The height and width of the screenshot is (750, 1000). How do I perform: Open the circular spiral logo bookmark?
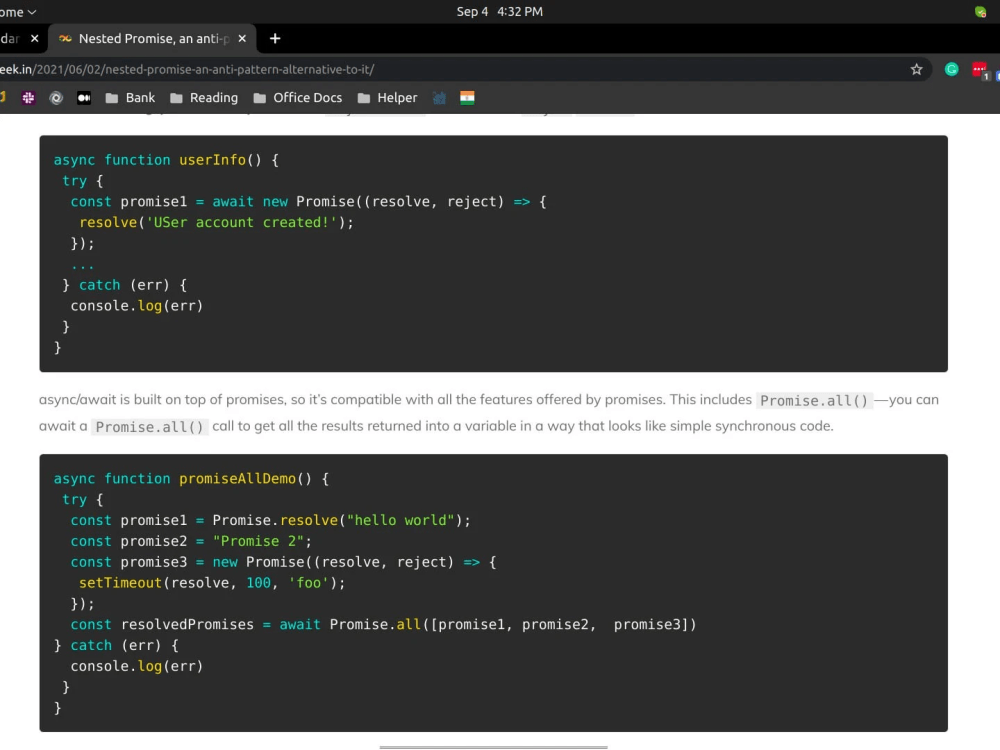point(56,97)
